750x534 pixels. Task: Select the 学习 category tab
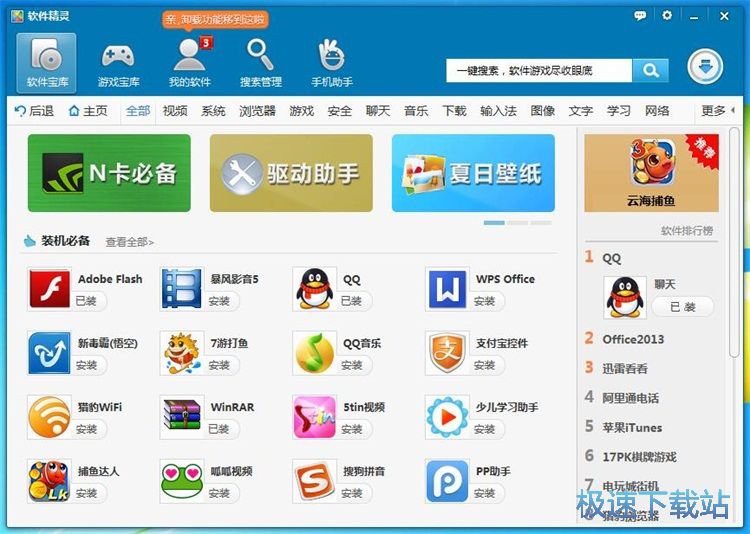point(619,111)
